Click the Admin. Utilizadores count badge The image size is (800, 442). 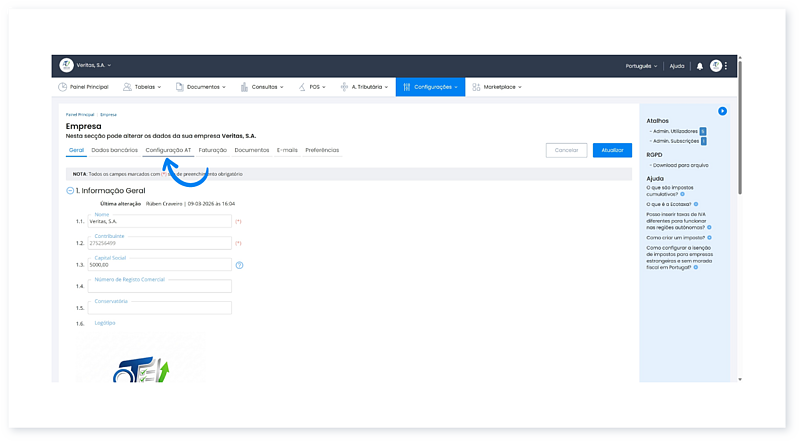click(x=703, y=131)
